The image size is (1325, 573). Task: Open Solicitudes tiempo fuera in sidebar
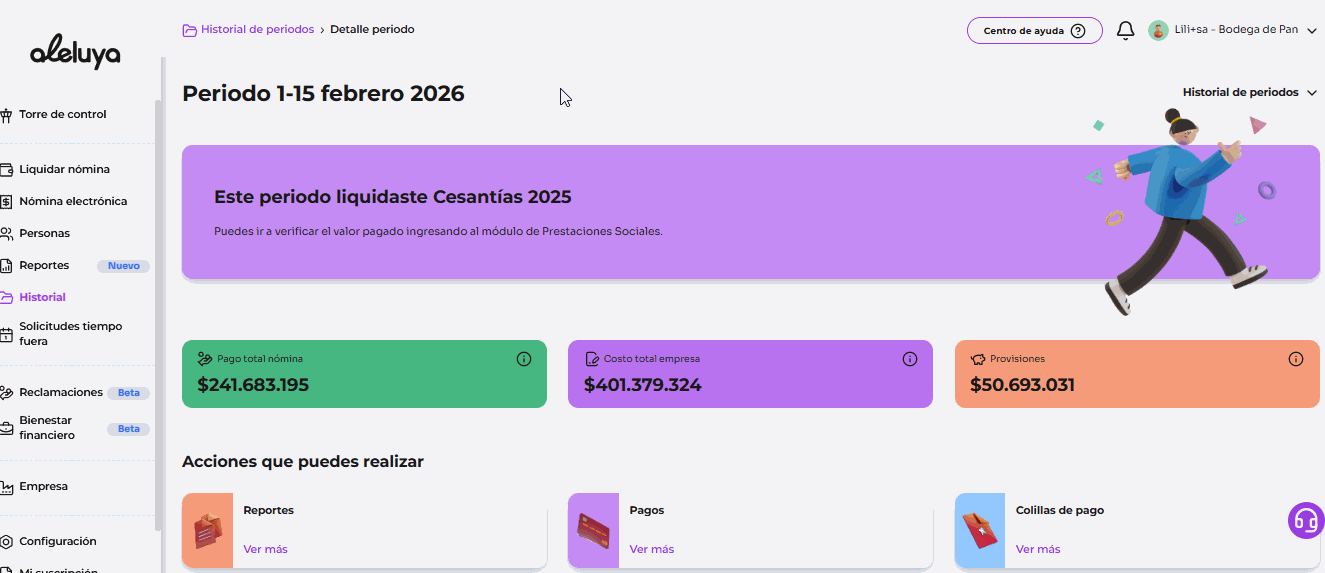tap(70, 333)
